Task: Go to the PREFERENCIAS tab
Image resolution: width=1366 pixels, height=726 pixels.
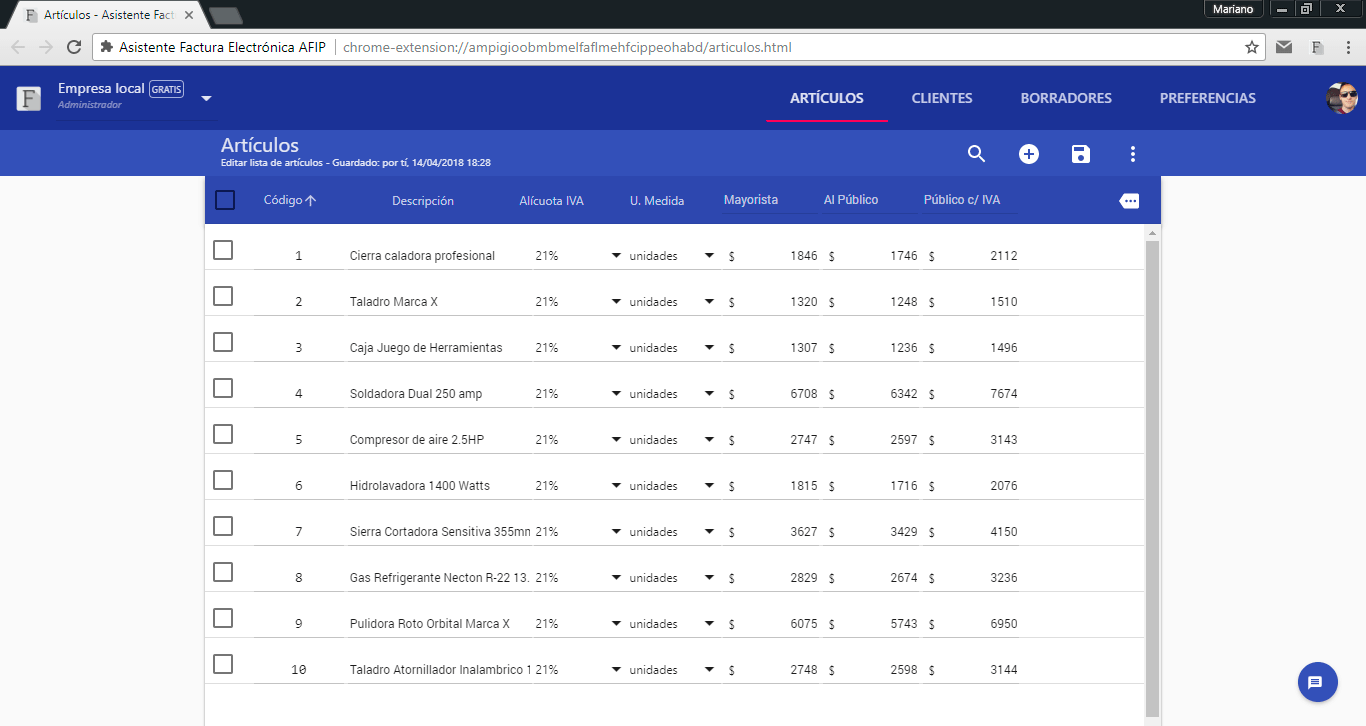Action: [1207, 98]
